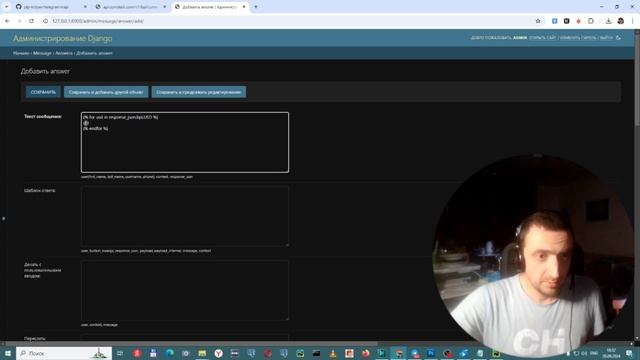Image resolution: width=640 pixels, height=360 pixels.
Task: Click the blue extension icon in toolbar
Action: [x=554, y=21]
